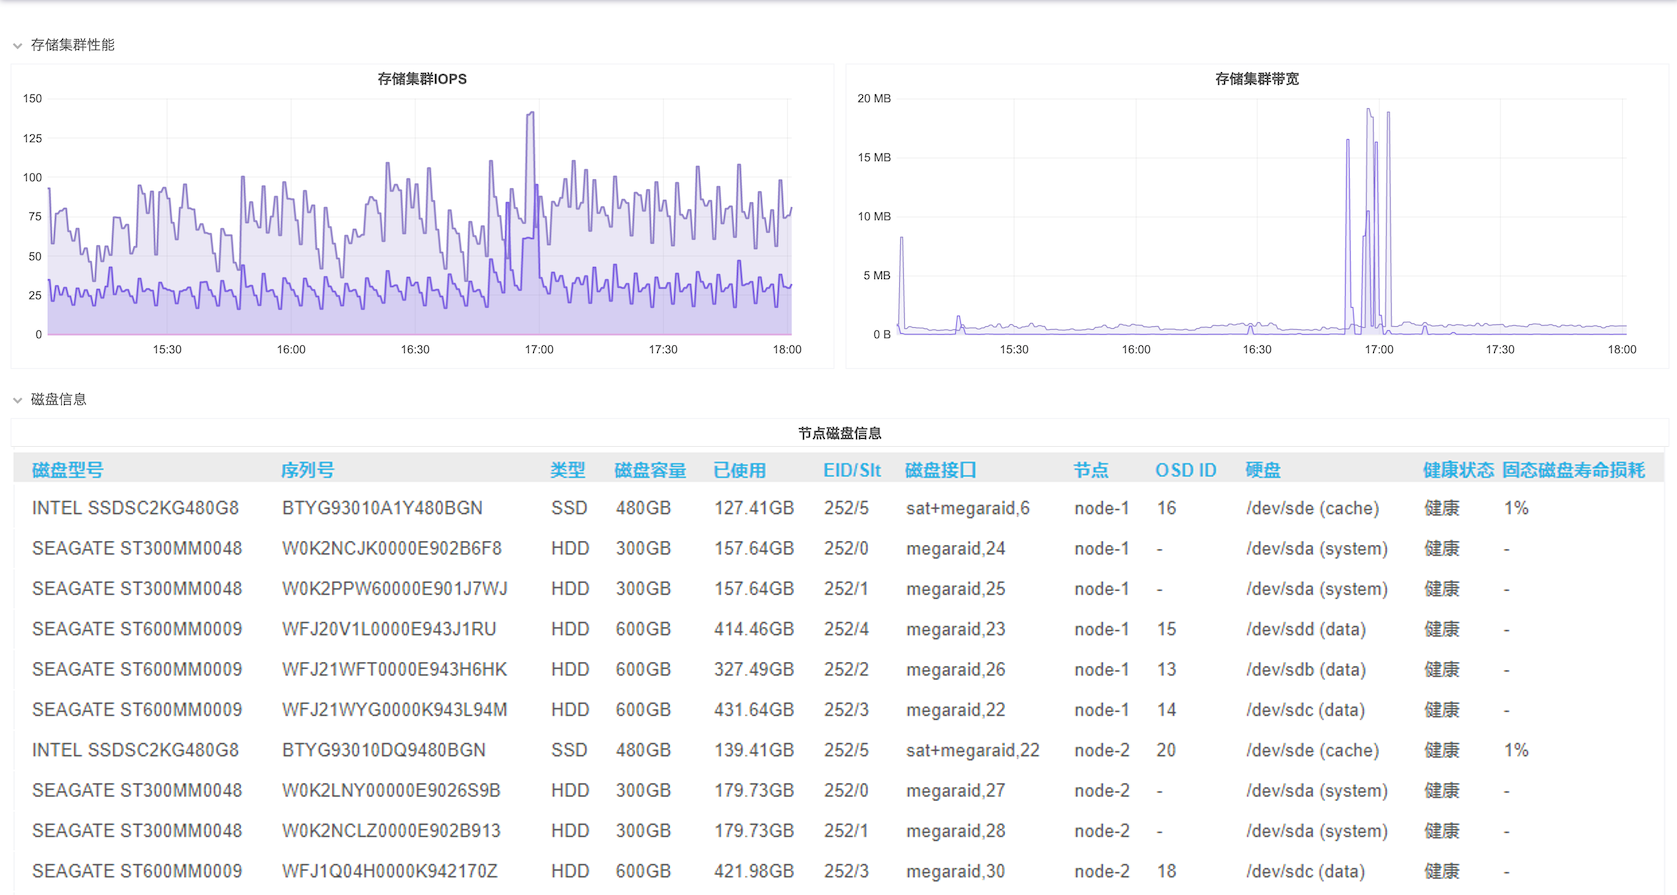Viewport: 1677px width, 895px height.
Task: Select serial number cell BTYG93010A1Y480BGN
Action: point(382,508)
